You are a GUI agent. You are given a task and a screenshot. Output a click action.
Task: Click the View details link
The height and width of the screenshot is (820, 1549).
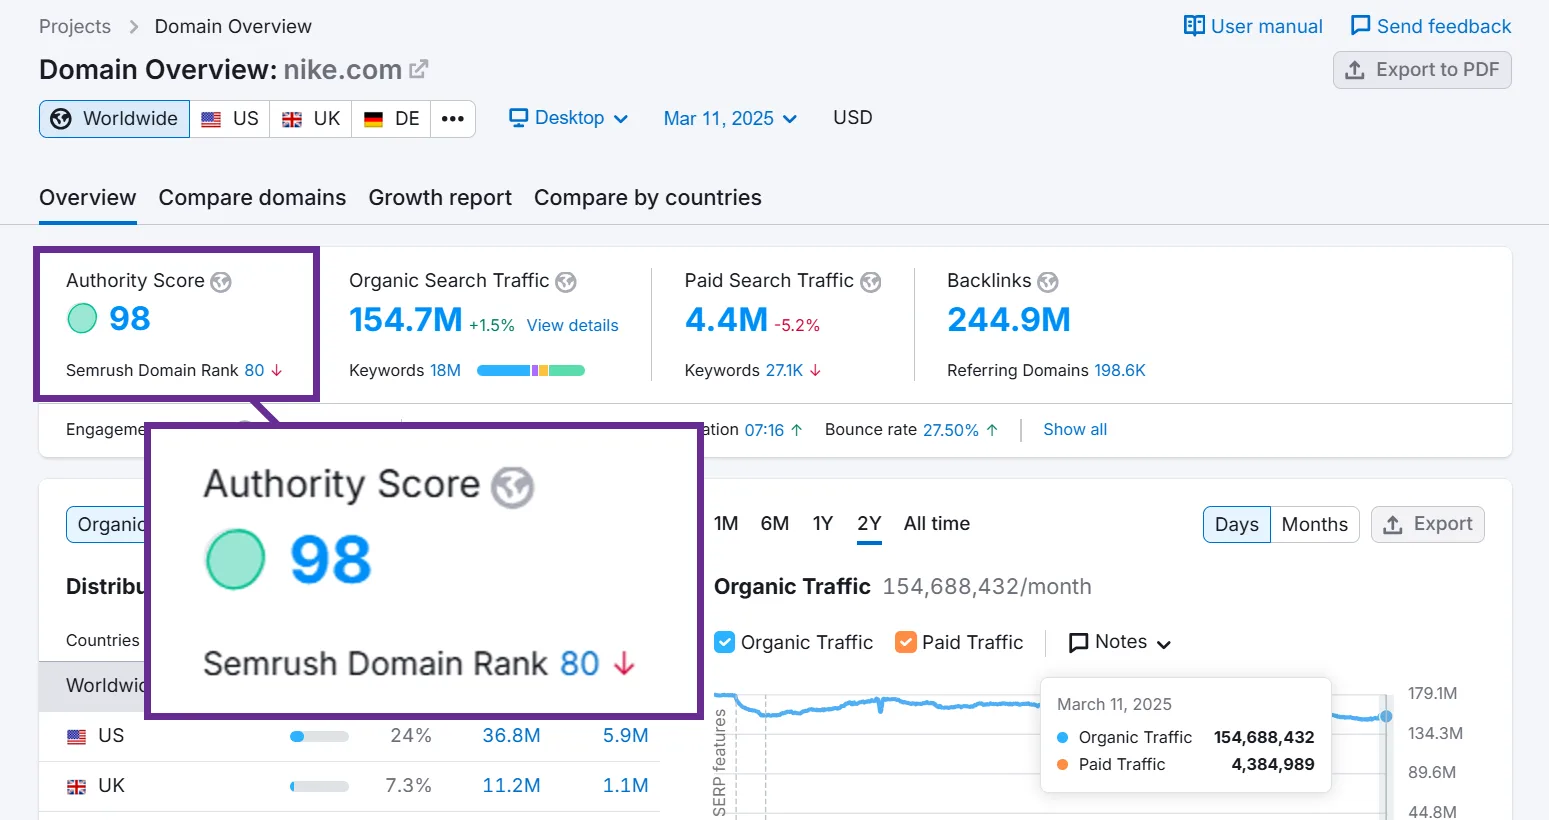pyautogui.click(x=573, y=325)
